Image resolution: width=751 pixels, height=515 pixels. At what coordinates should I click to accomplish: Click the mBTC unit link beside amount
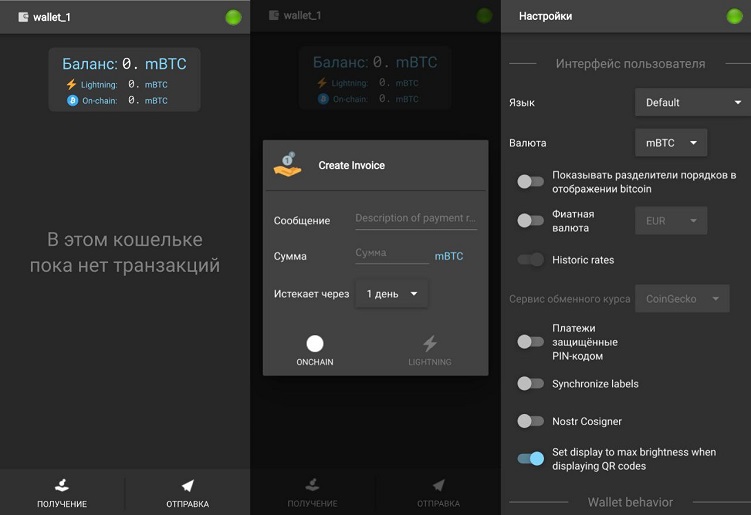(x=448, y=257)
